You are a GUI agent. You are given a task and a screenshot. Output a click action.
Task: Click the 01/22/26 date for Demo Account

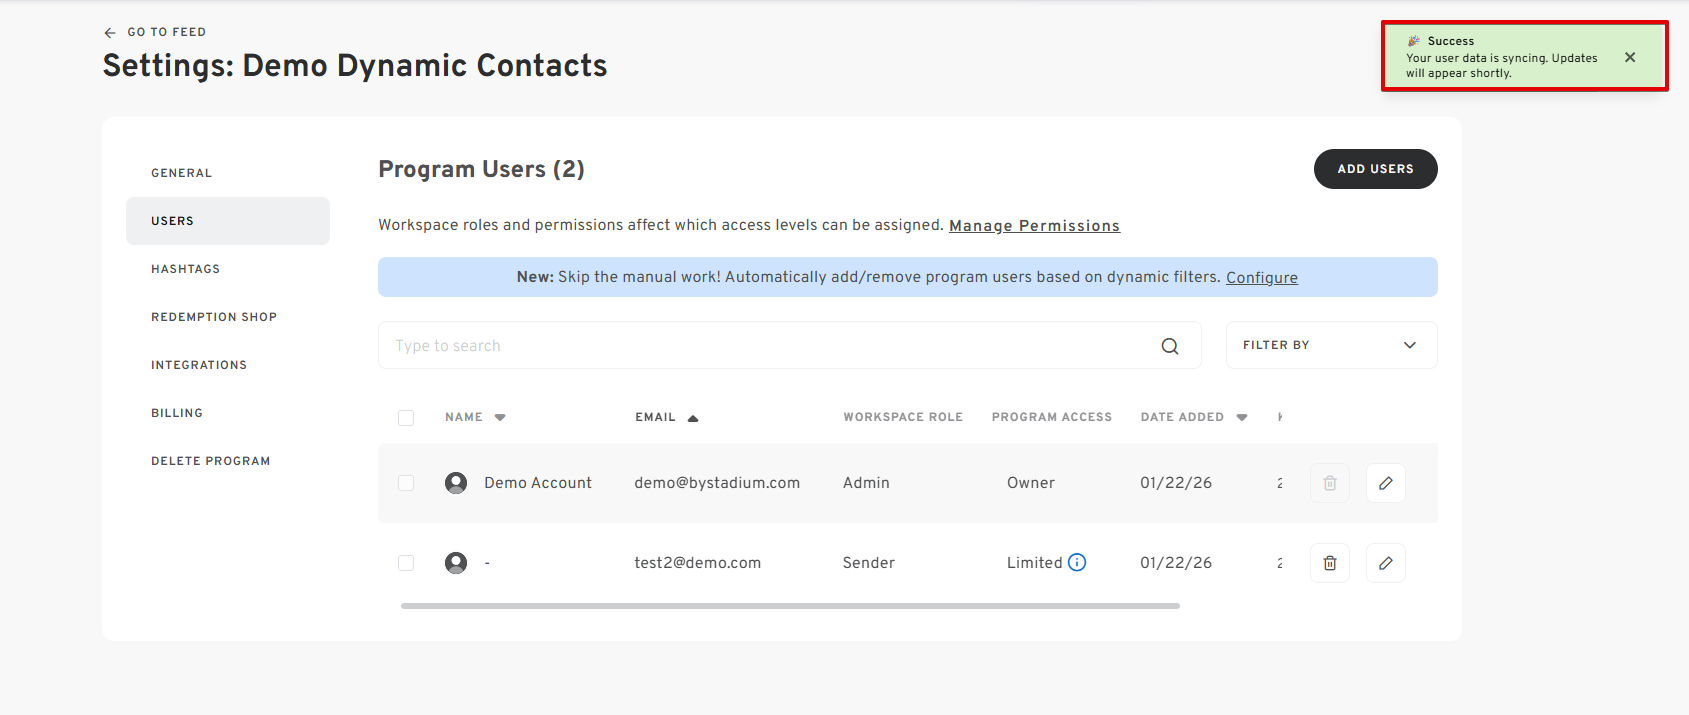click(1176, 483)
